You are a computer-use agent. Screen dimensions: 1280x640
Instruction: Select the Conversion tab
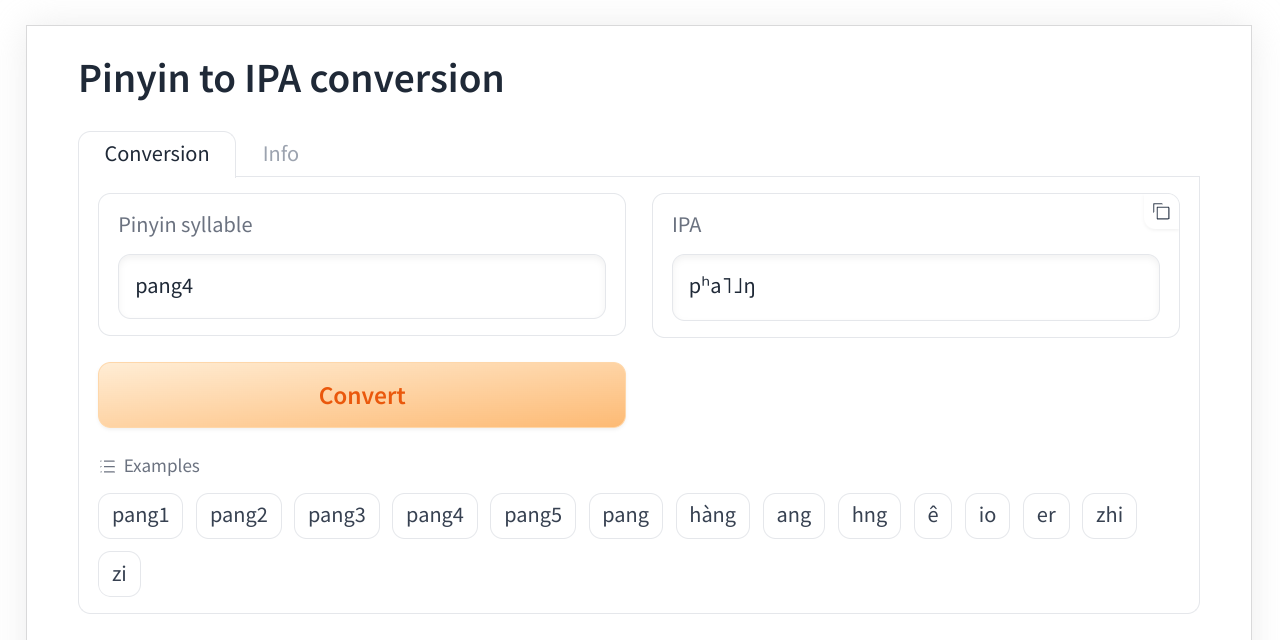pos(157,154)
